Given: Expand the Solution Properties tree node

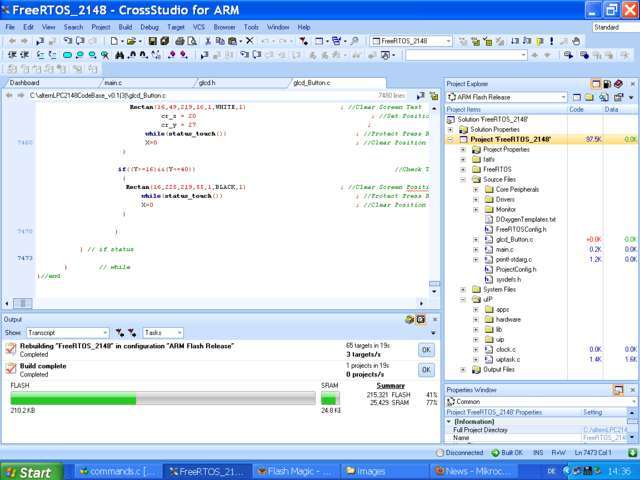Looking at the screenshot, I should pos(451,129).
